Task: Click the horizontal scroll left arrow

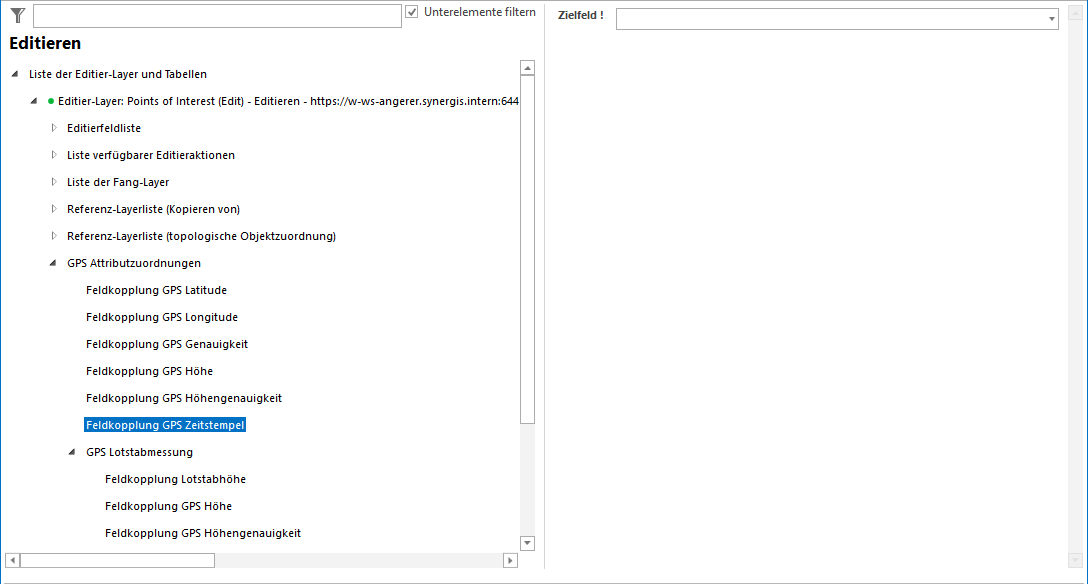Action: coord(12,560)
